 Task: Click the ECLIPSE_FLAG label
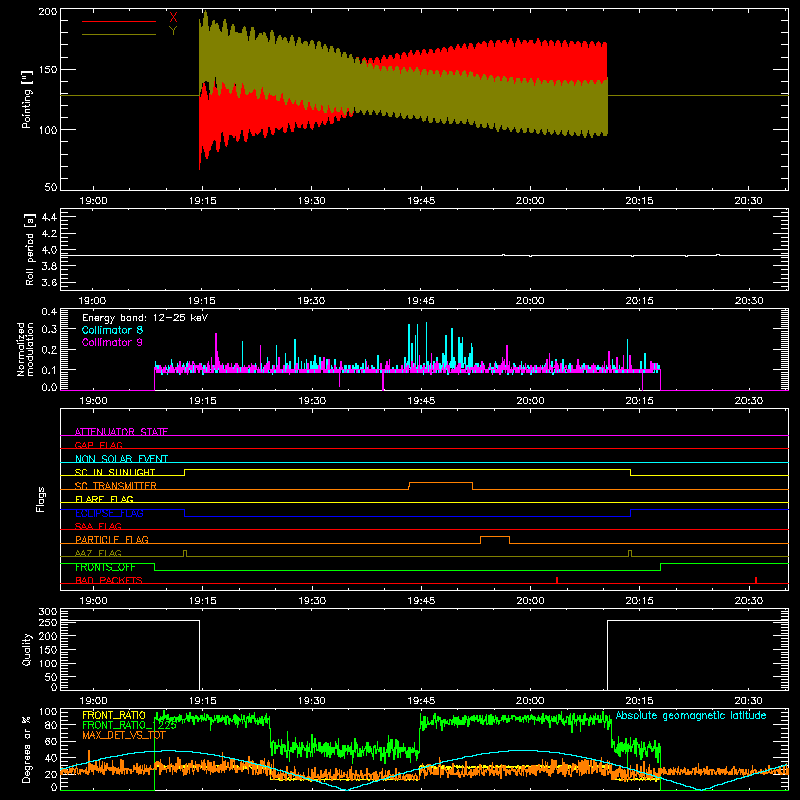coord(109,513)
